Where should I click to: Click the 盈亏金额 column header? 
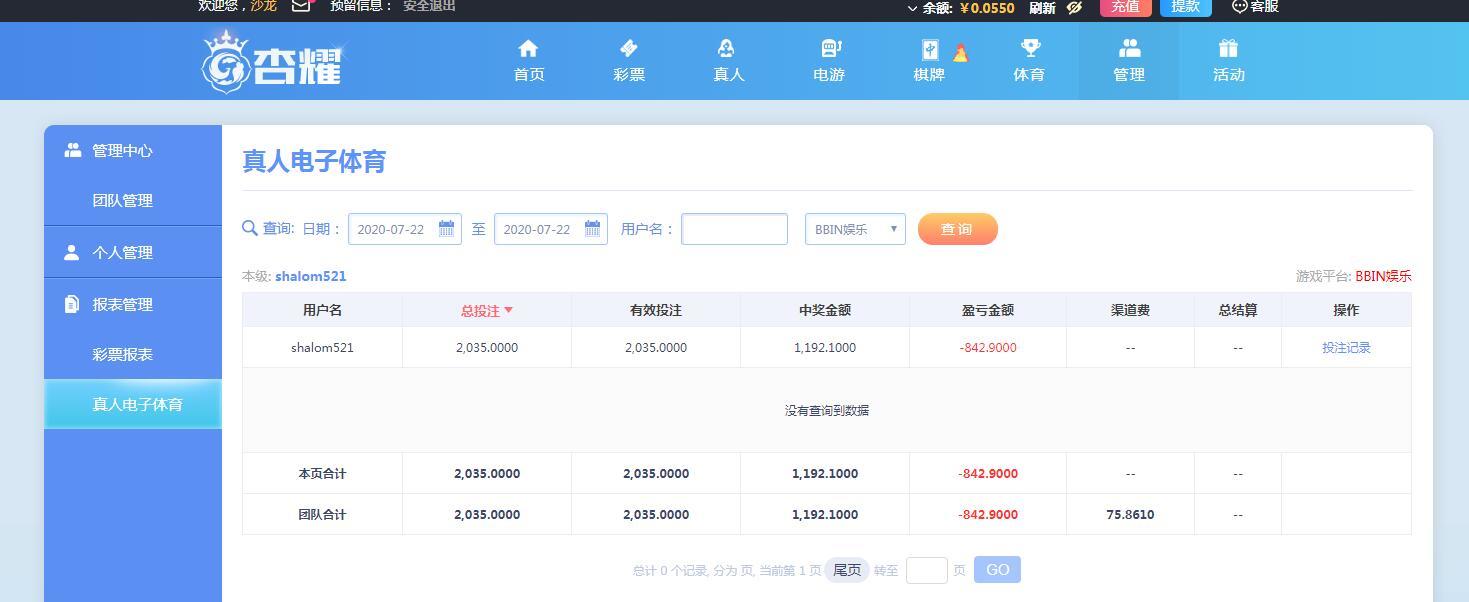(988, 310)
